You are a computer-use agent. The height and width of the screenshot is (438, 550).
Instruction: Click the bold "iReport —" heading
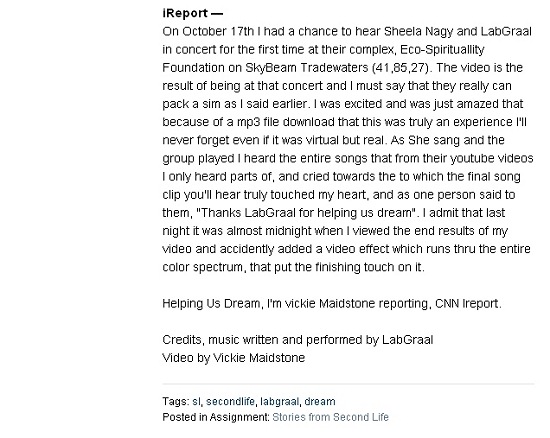[193, 13]
